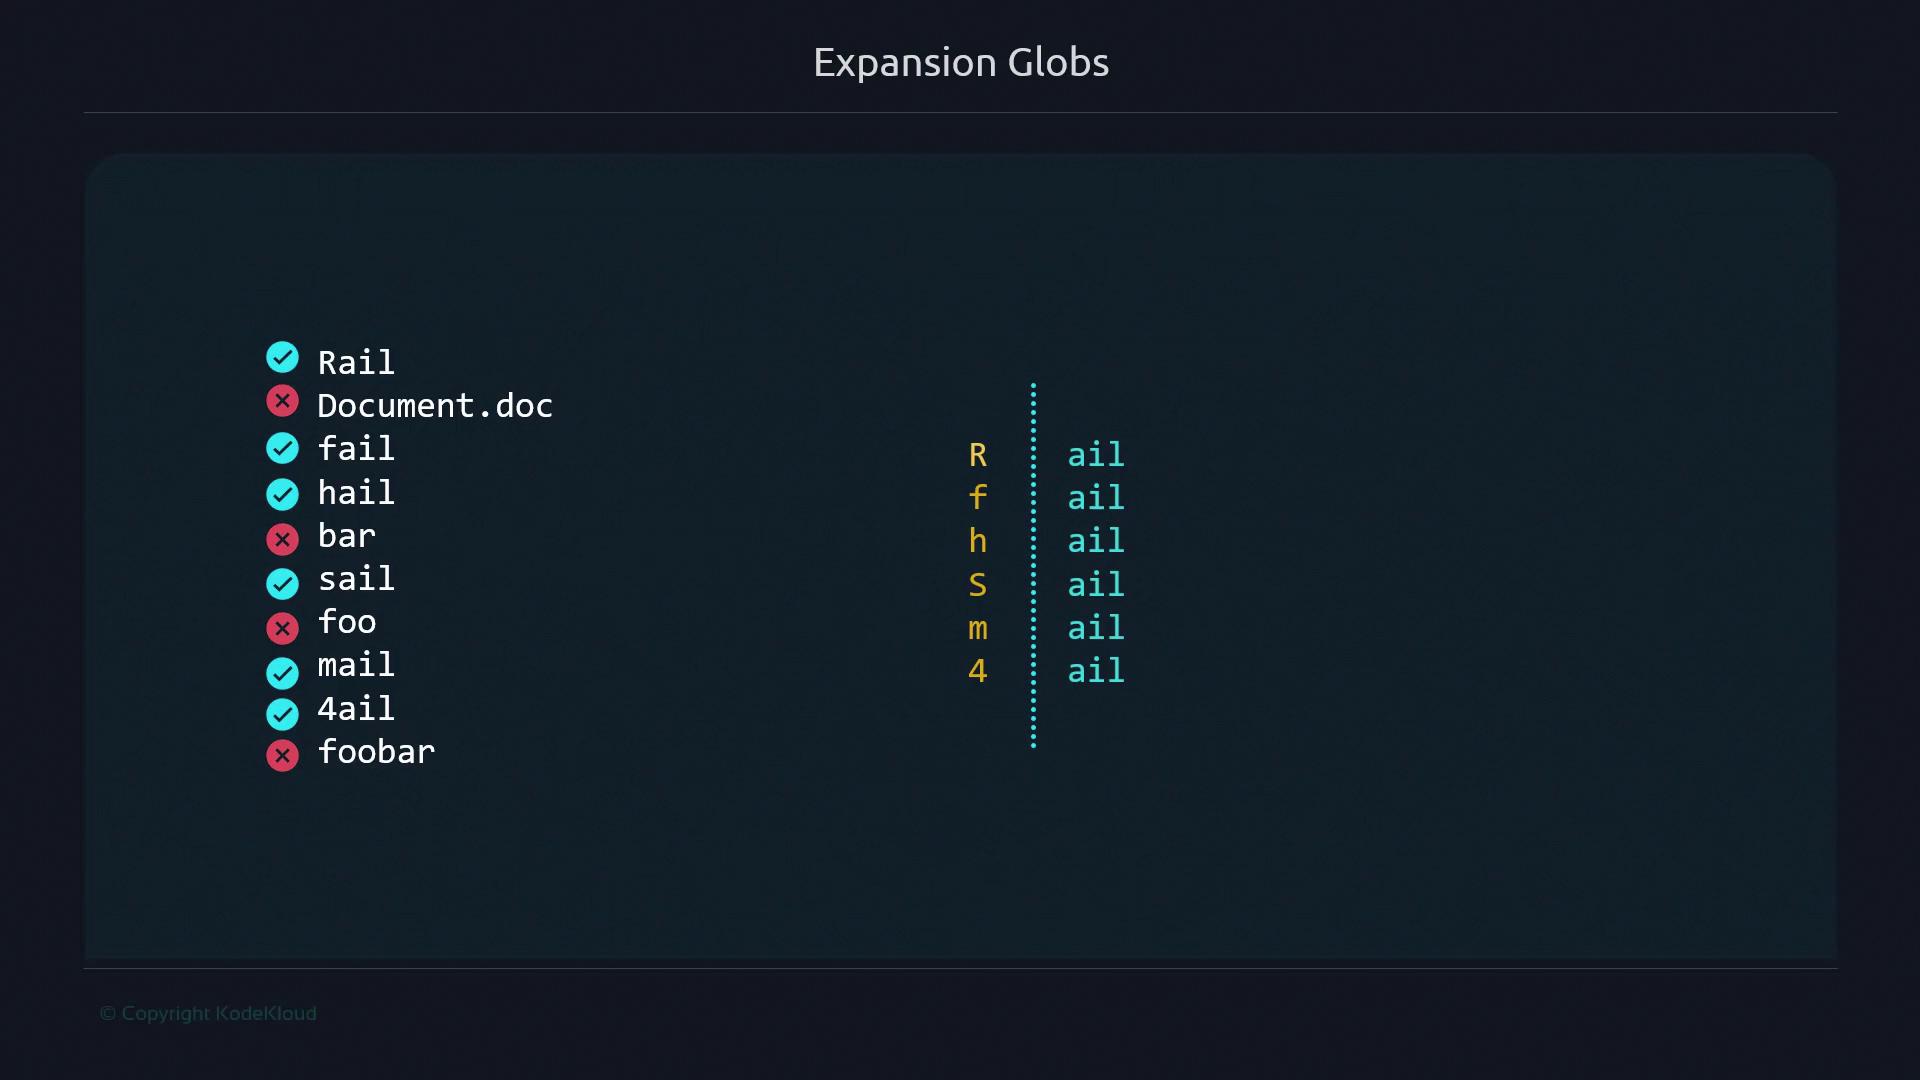Click the green checkmark beside fail
This screenshot has height=1080, width=1920.
282,448
